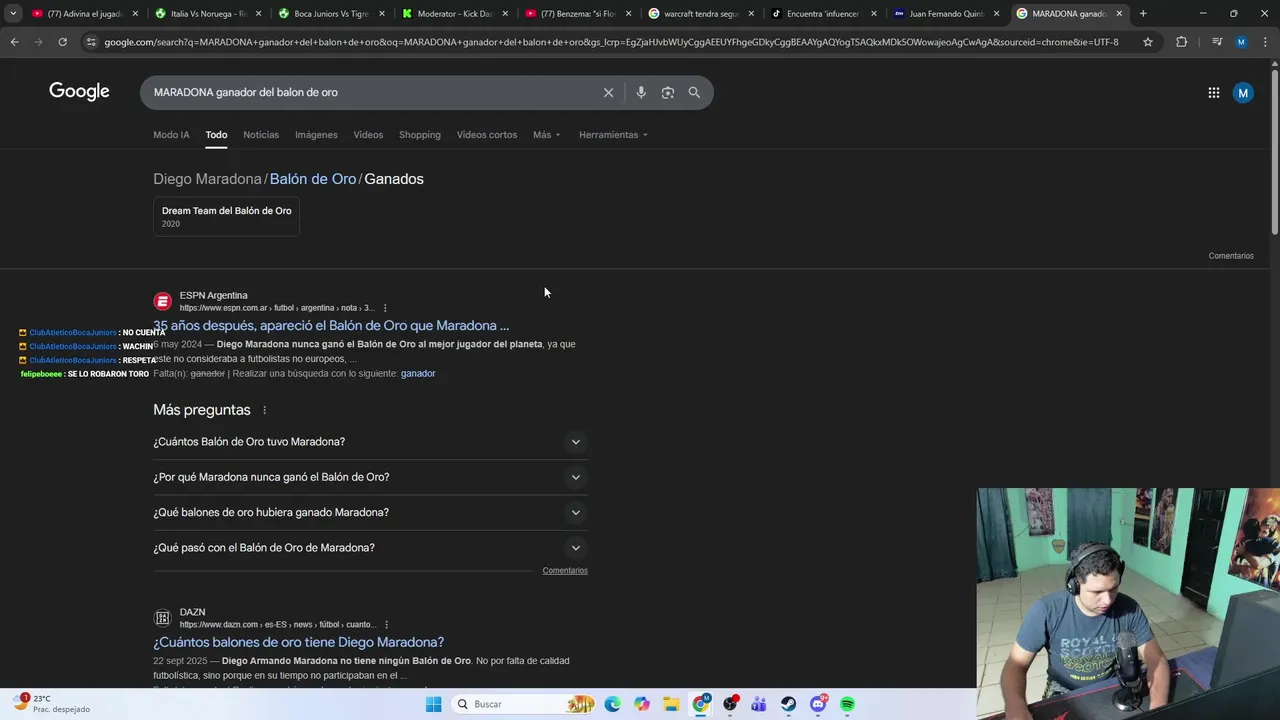Open options next to Más preguntas heading
This screenshot has width=1280, height=720.
tap(264, 410)
